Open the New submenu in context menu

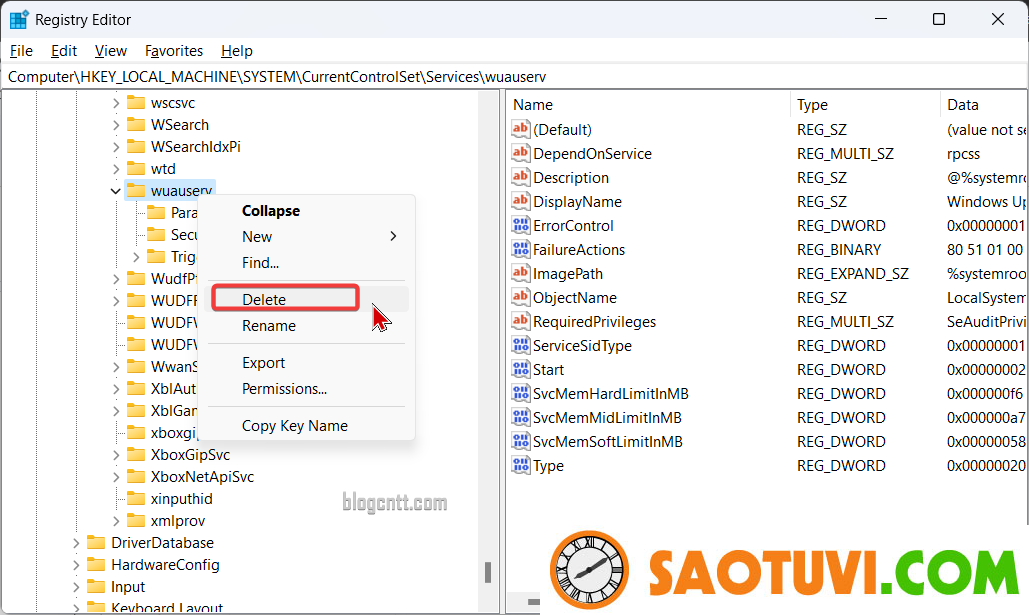(x=306, y=236)
